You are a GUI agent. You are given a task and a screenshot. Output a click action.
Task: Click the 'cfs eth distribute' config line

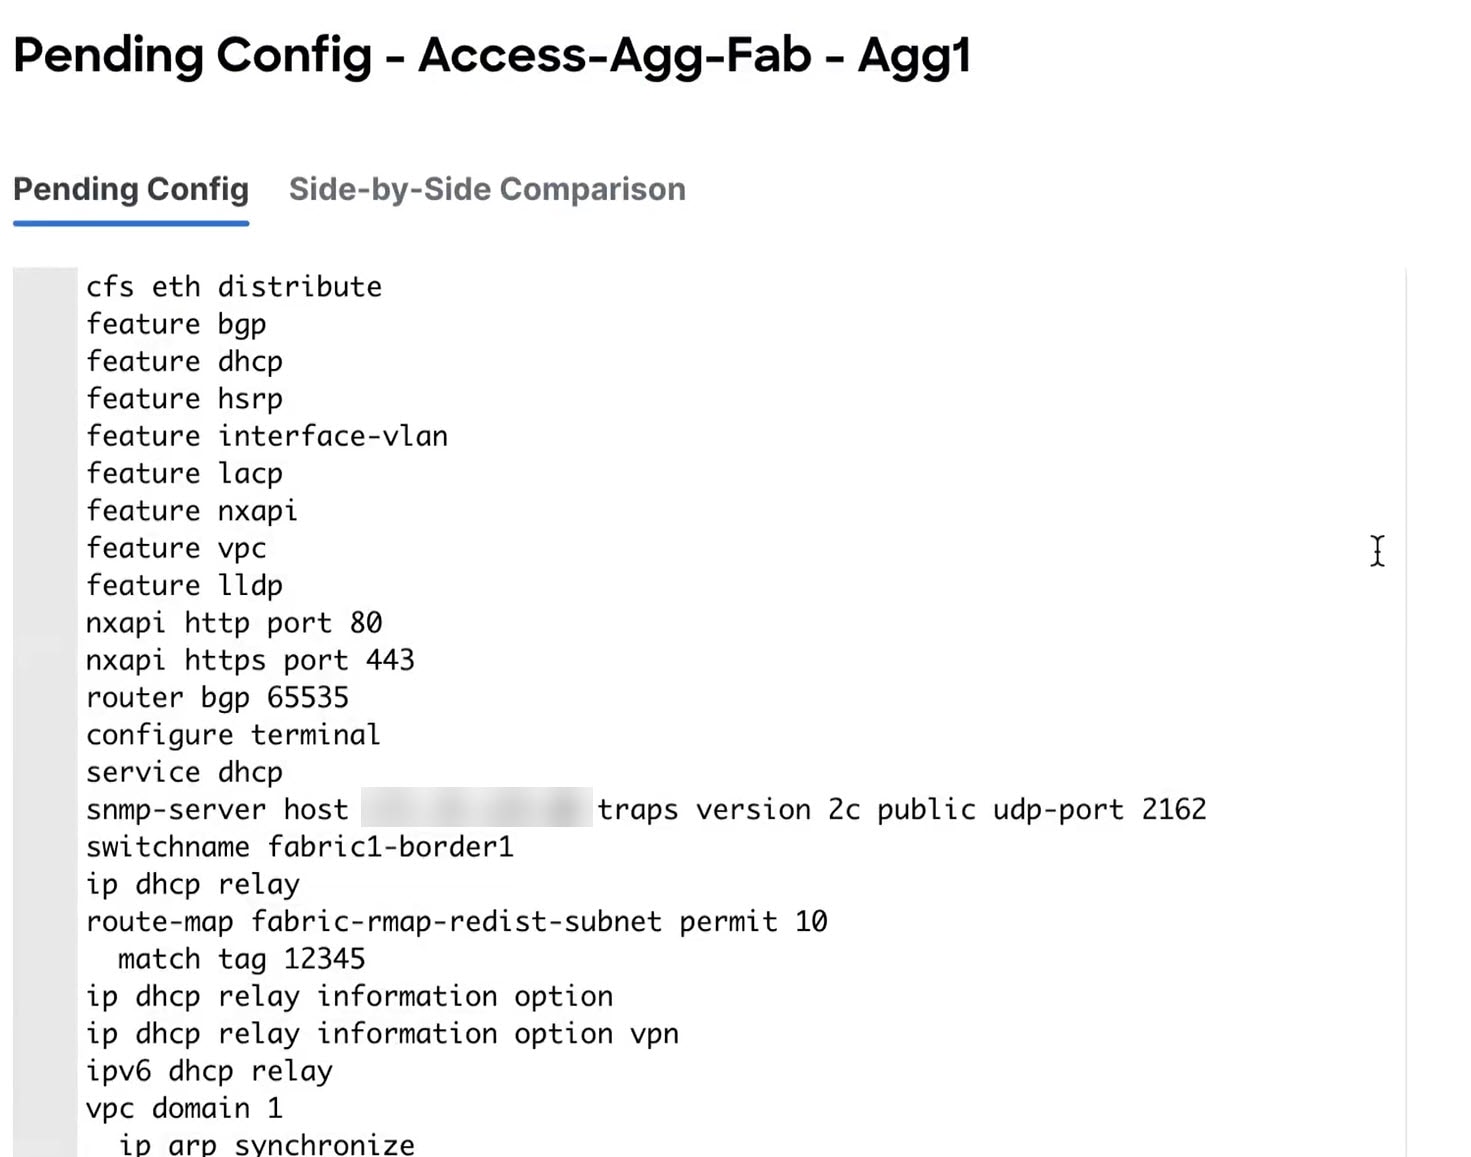coord(234,287)
